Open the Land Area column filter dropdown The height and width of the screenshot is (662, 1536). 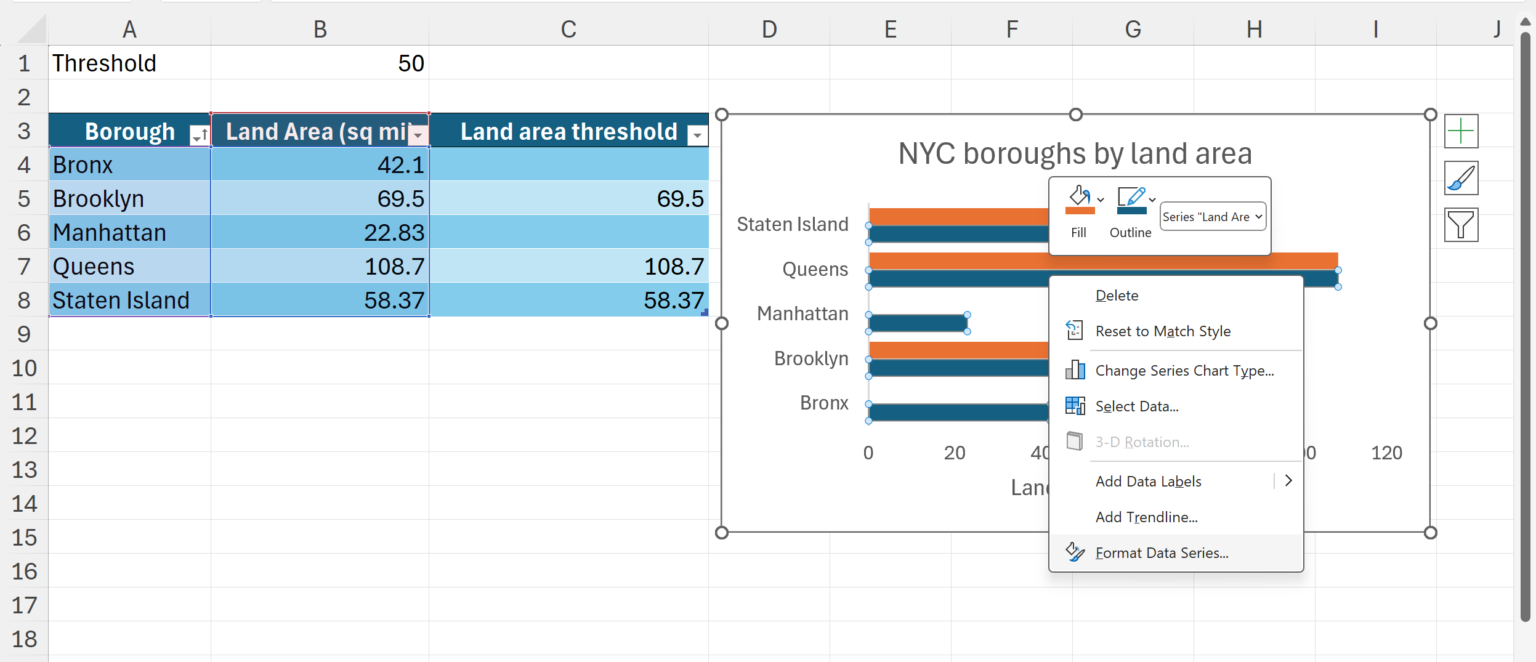point(419,136)
